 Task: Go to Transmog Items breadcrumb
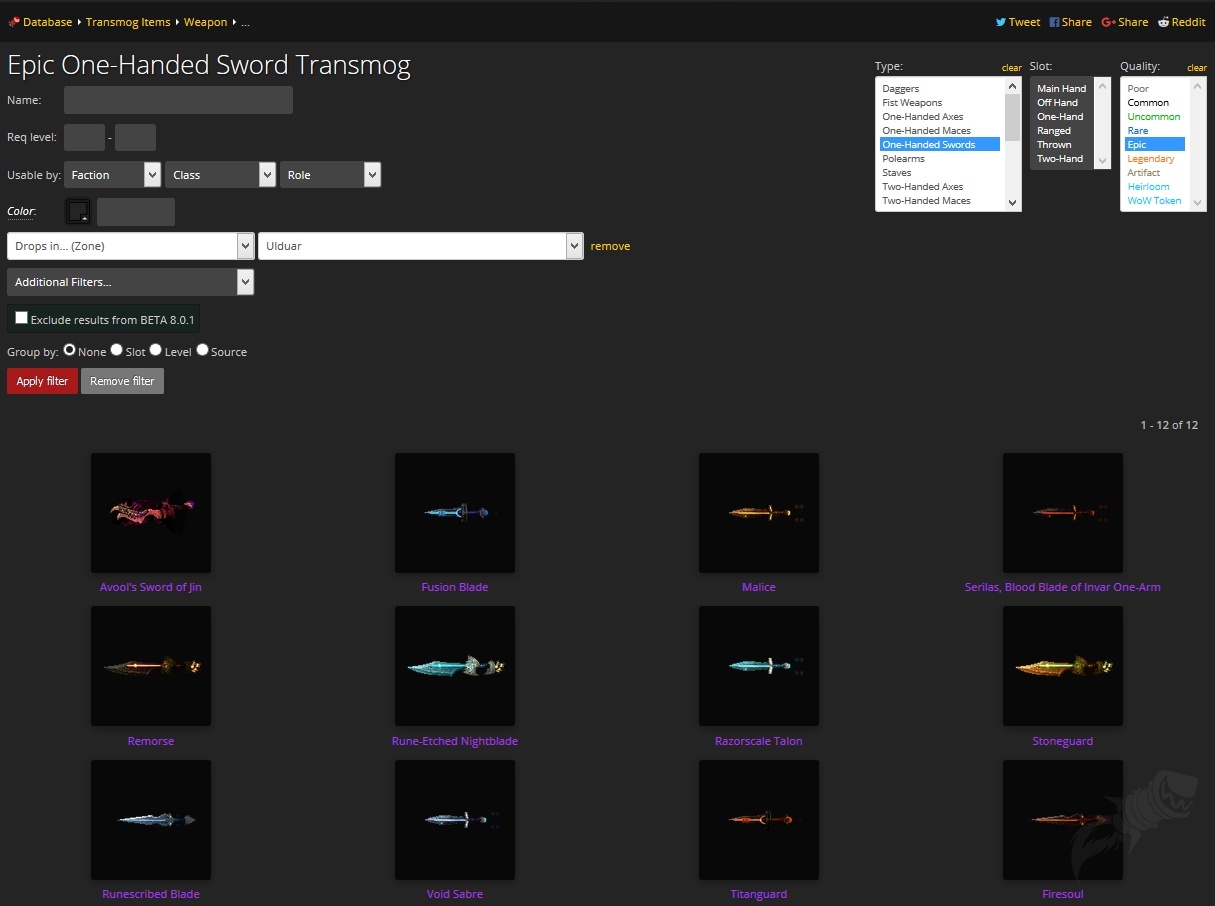point(128,22)
